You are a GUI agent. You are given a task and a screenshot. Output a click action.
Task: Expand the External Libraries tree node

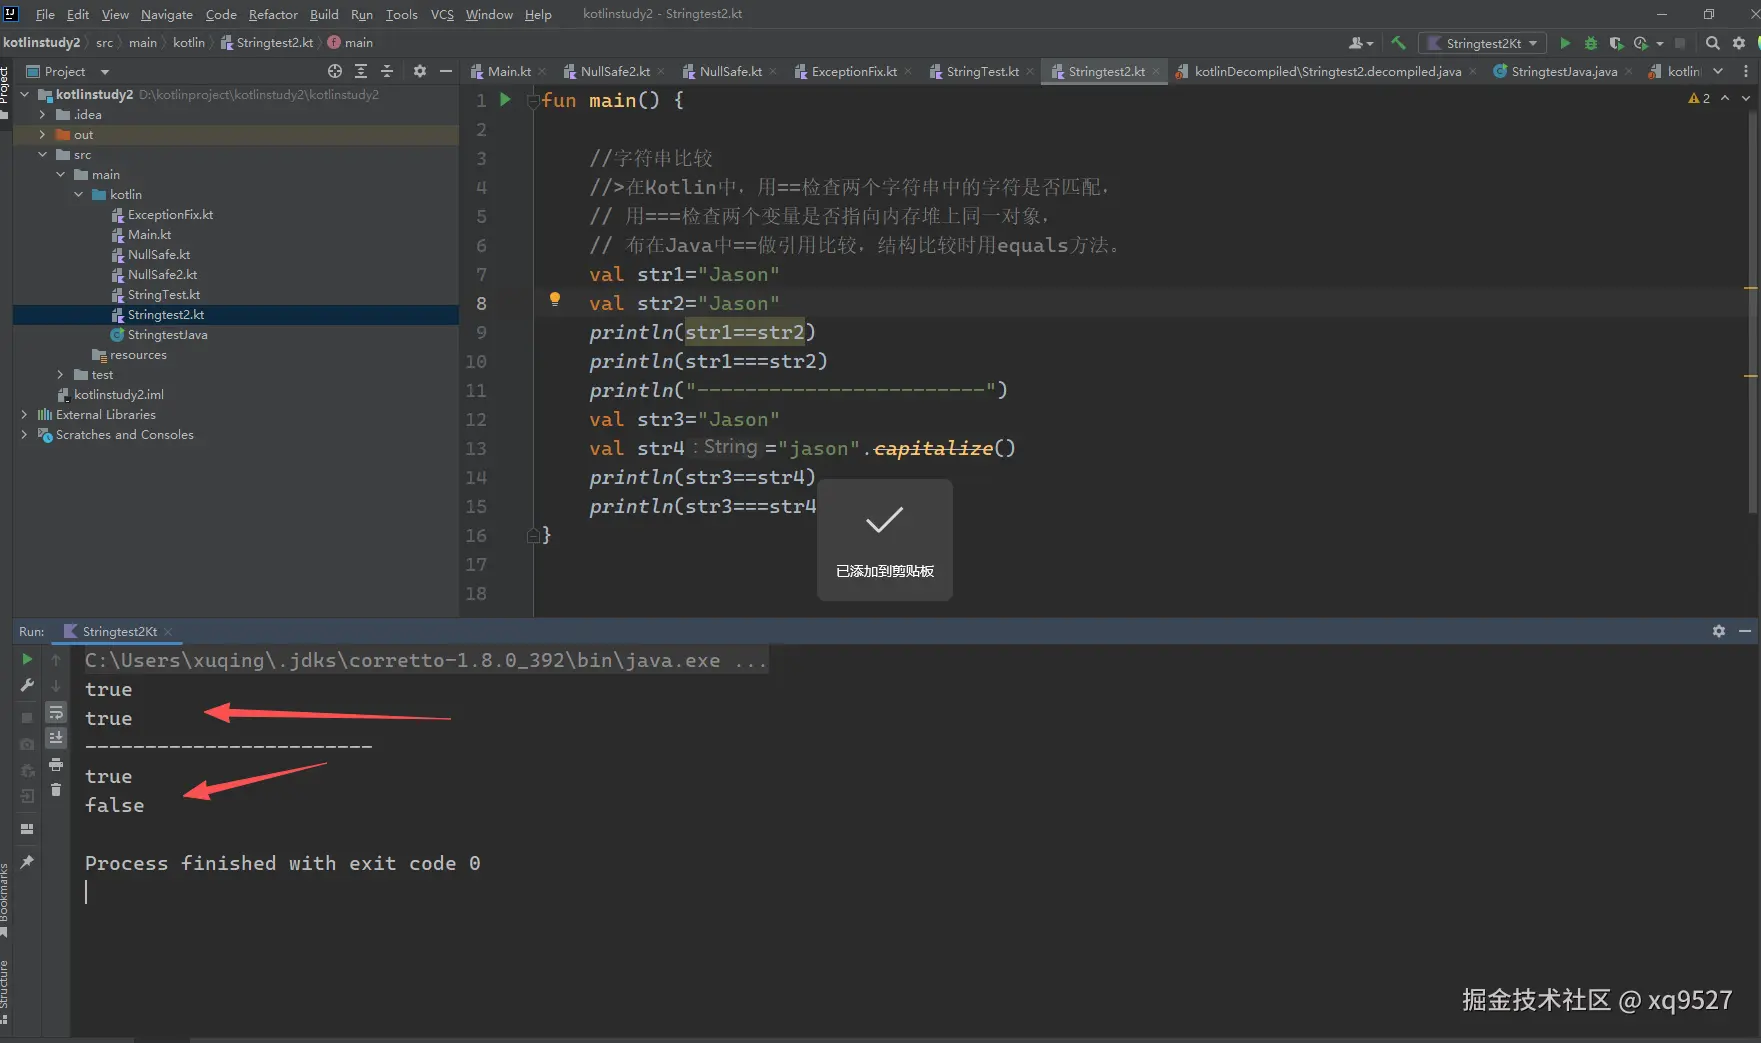(x=24, y=414)
